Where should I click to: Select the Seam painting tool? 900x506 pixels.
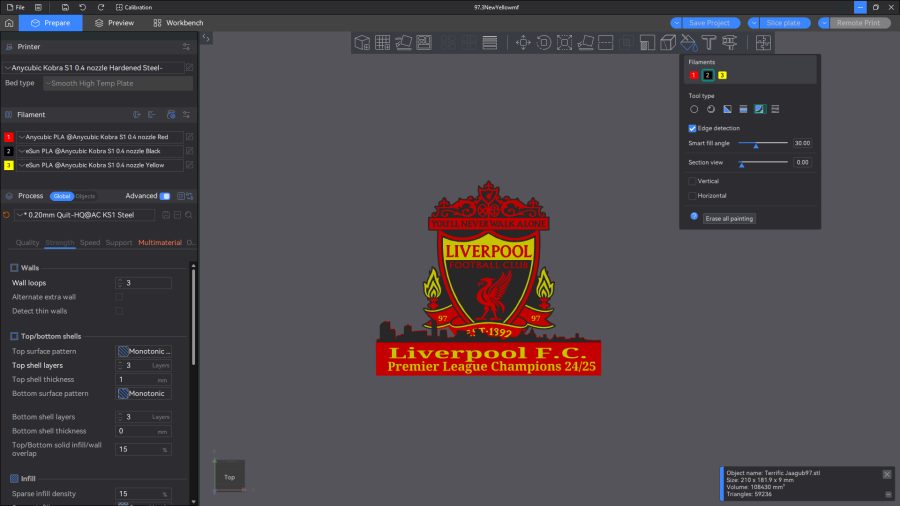point(668,42)
